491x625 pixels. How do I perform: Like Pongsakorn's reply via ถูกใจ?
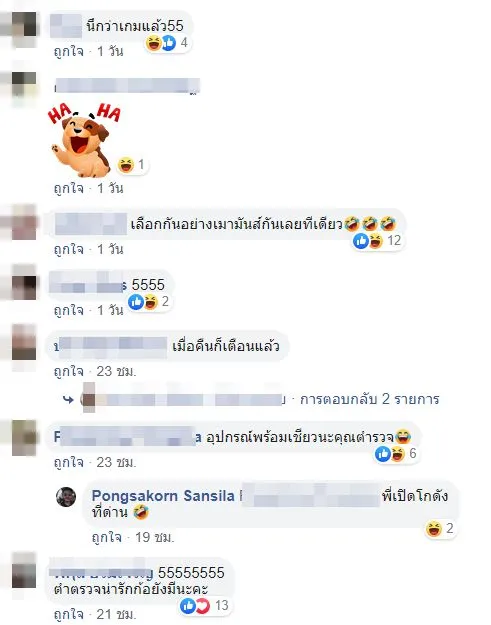click(107, 537)
